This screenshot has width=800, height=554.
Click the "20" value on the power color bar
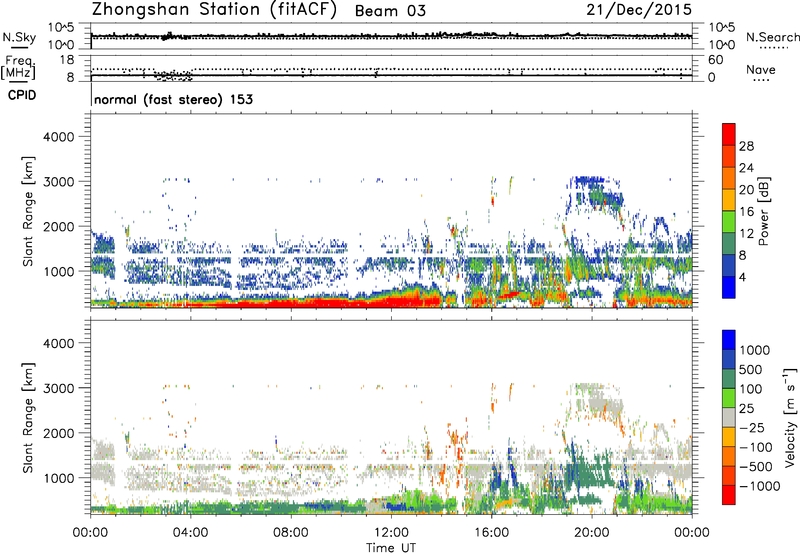click(x=746, y=190)
